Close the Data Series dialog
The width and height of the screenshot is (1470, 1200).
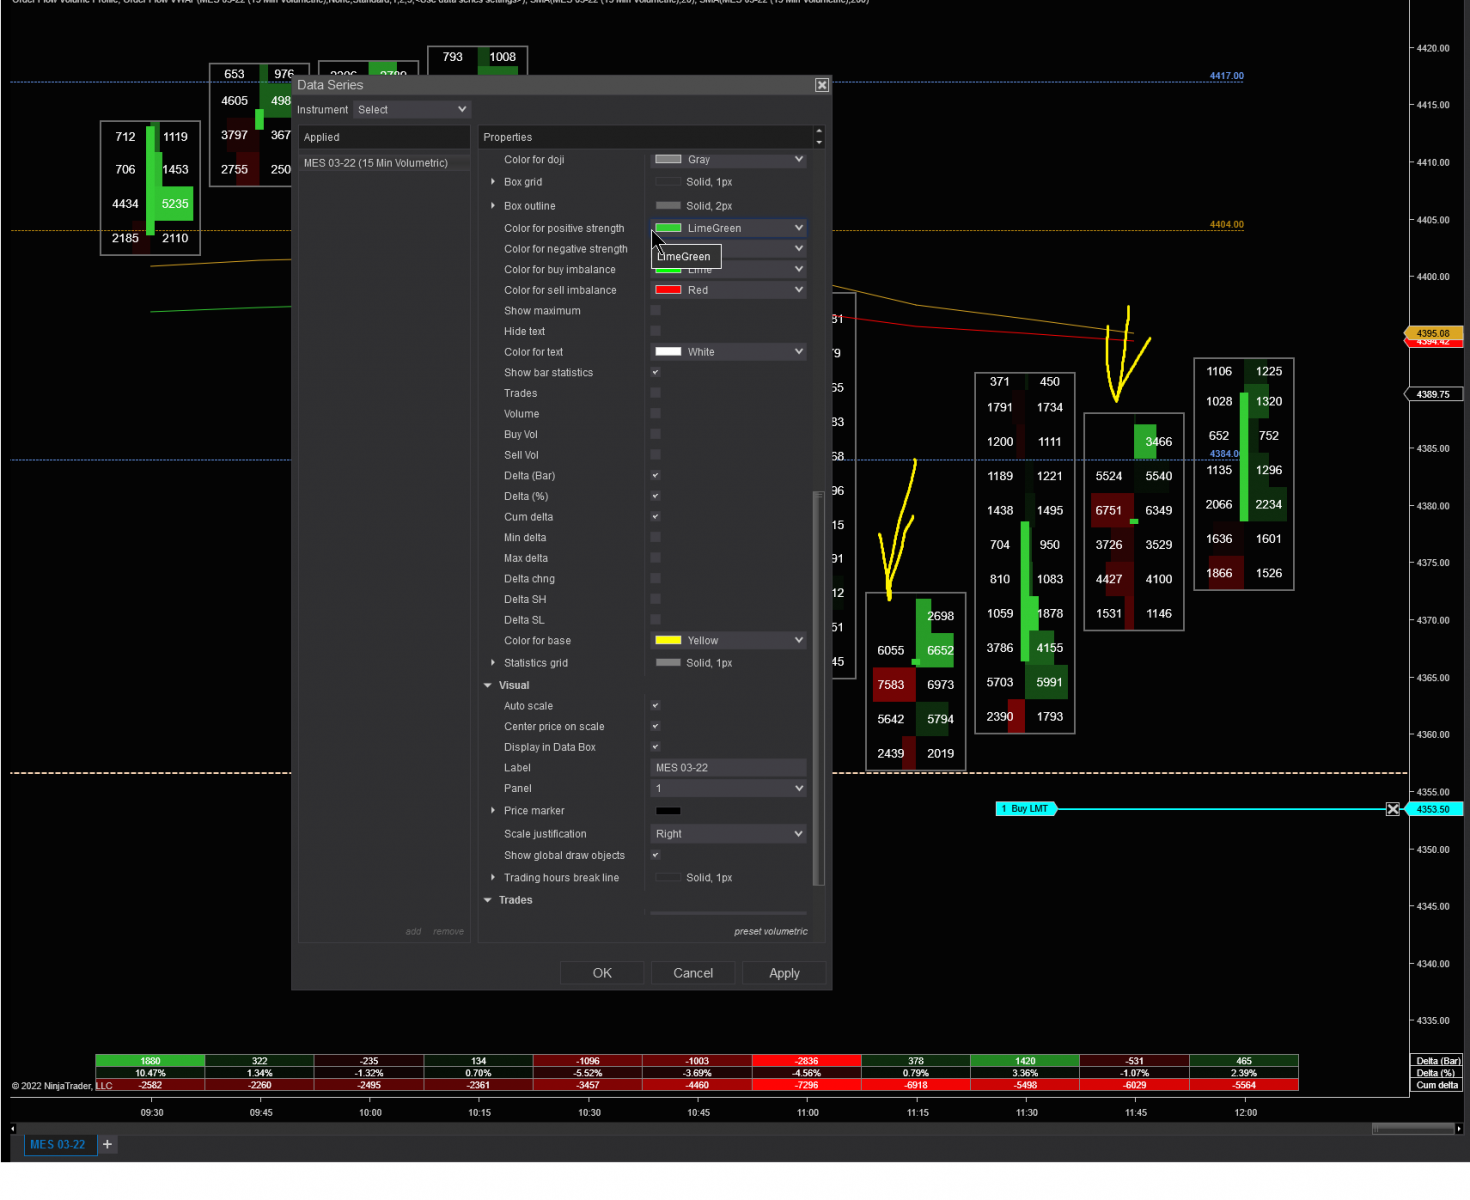(x=822, y=85)
